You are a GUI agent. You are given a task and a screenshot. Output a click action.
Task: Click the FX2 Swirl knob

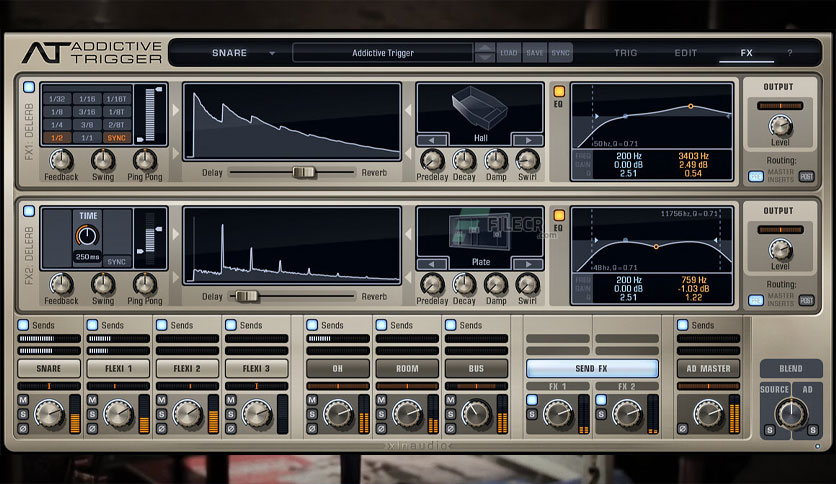(x=527, y=285)
